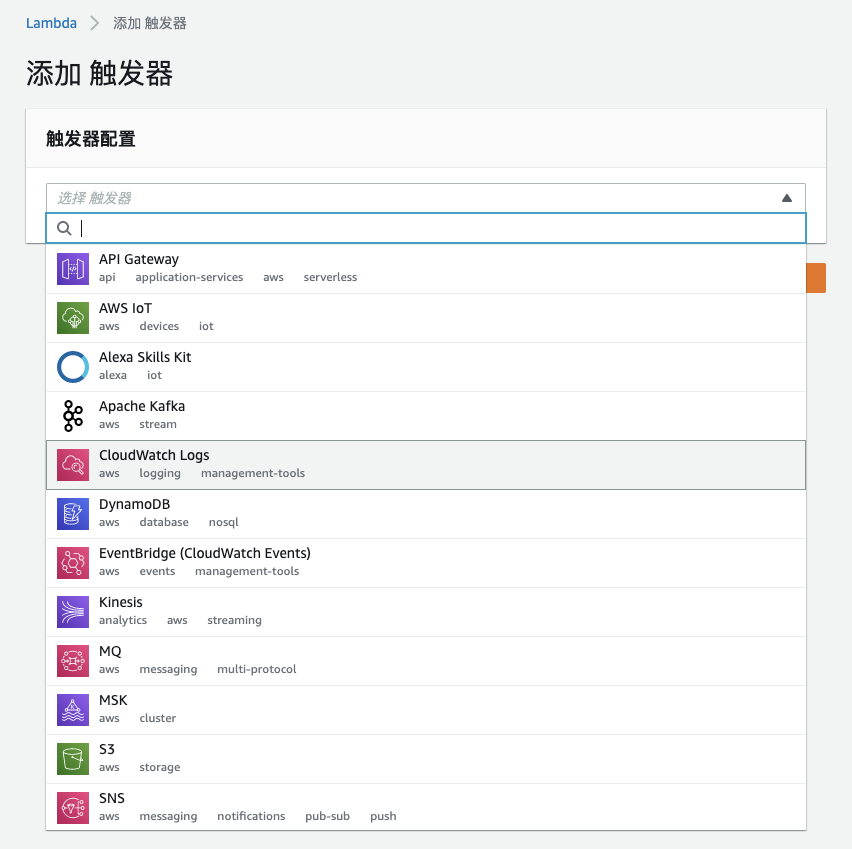Click the 添加 触发器 breadcrumb text
The width and height of the screenshot is (852, 849).
point(149,23)
